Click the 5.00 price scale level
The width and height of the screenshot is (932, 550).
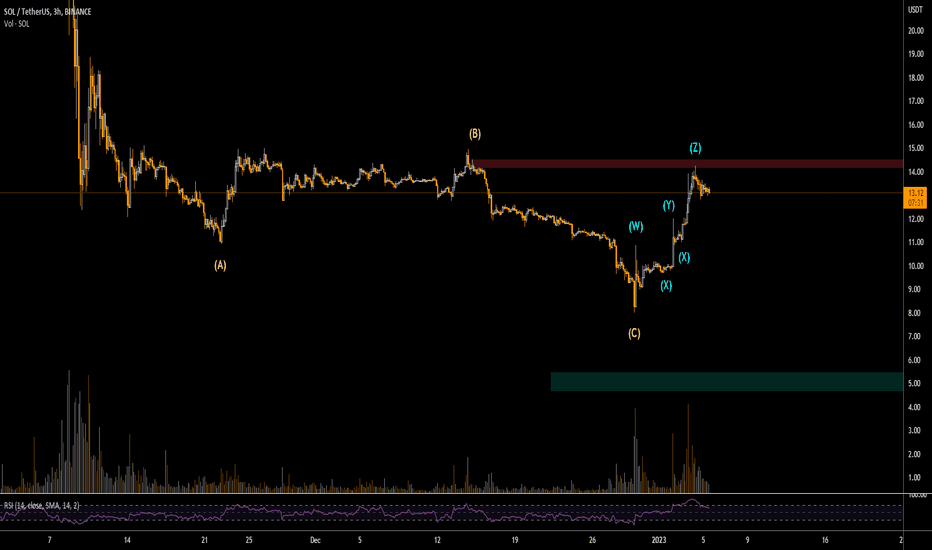[914, 384]
